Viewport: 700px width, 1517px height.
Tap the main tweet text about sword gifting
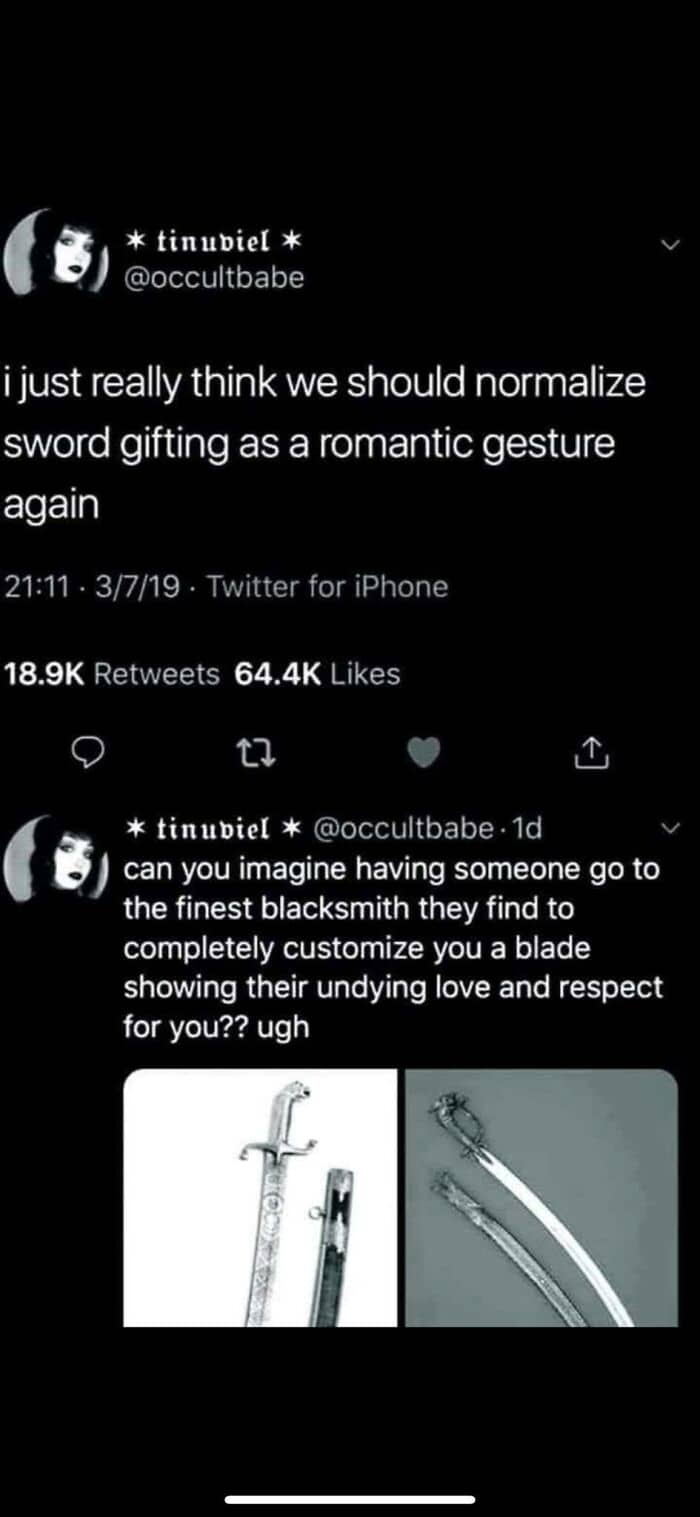(325, 442)
